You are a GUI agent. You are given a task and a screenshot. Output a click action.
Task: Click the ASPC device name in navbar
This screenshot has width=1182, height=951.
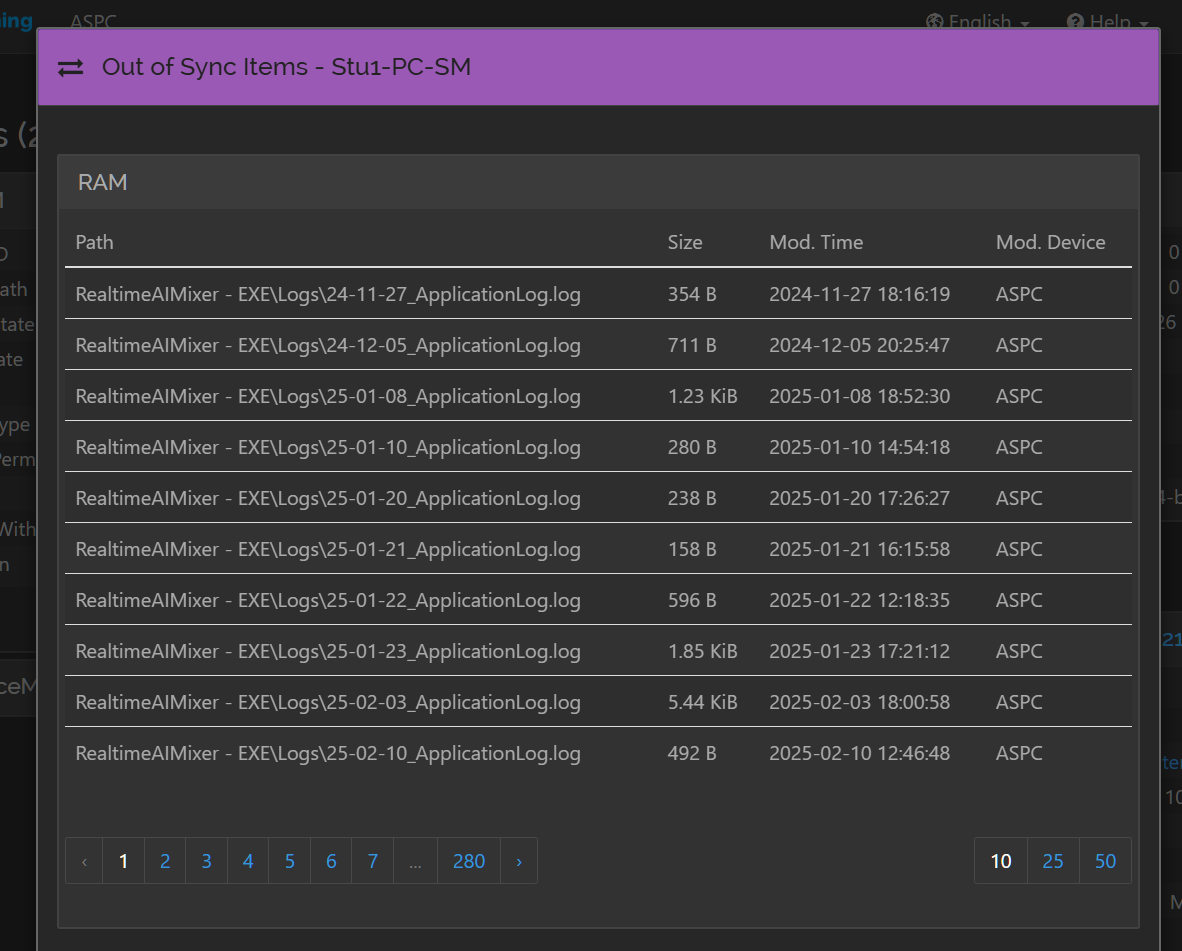click(x=93, y=21)
